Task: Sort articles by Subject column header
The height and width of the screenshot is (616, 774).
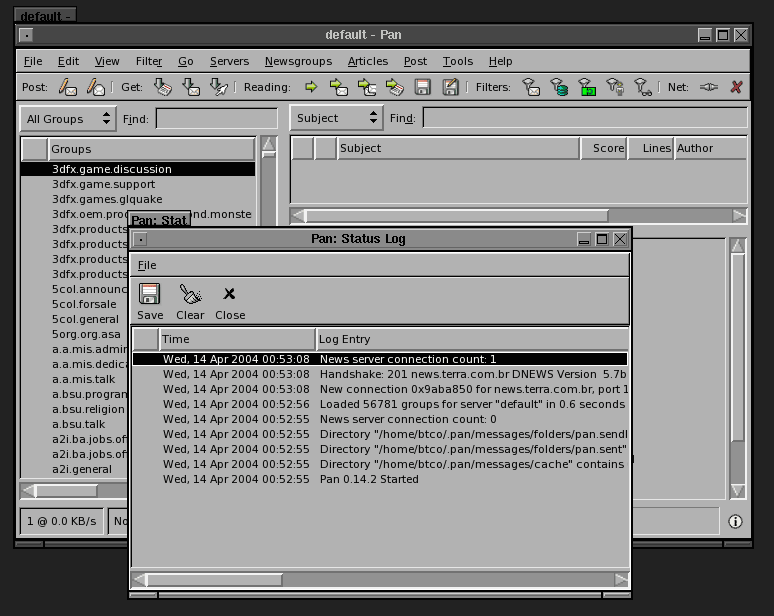Action: [x=458, y=148]
